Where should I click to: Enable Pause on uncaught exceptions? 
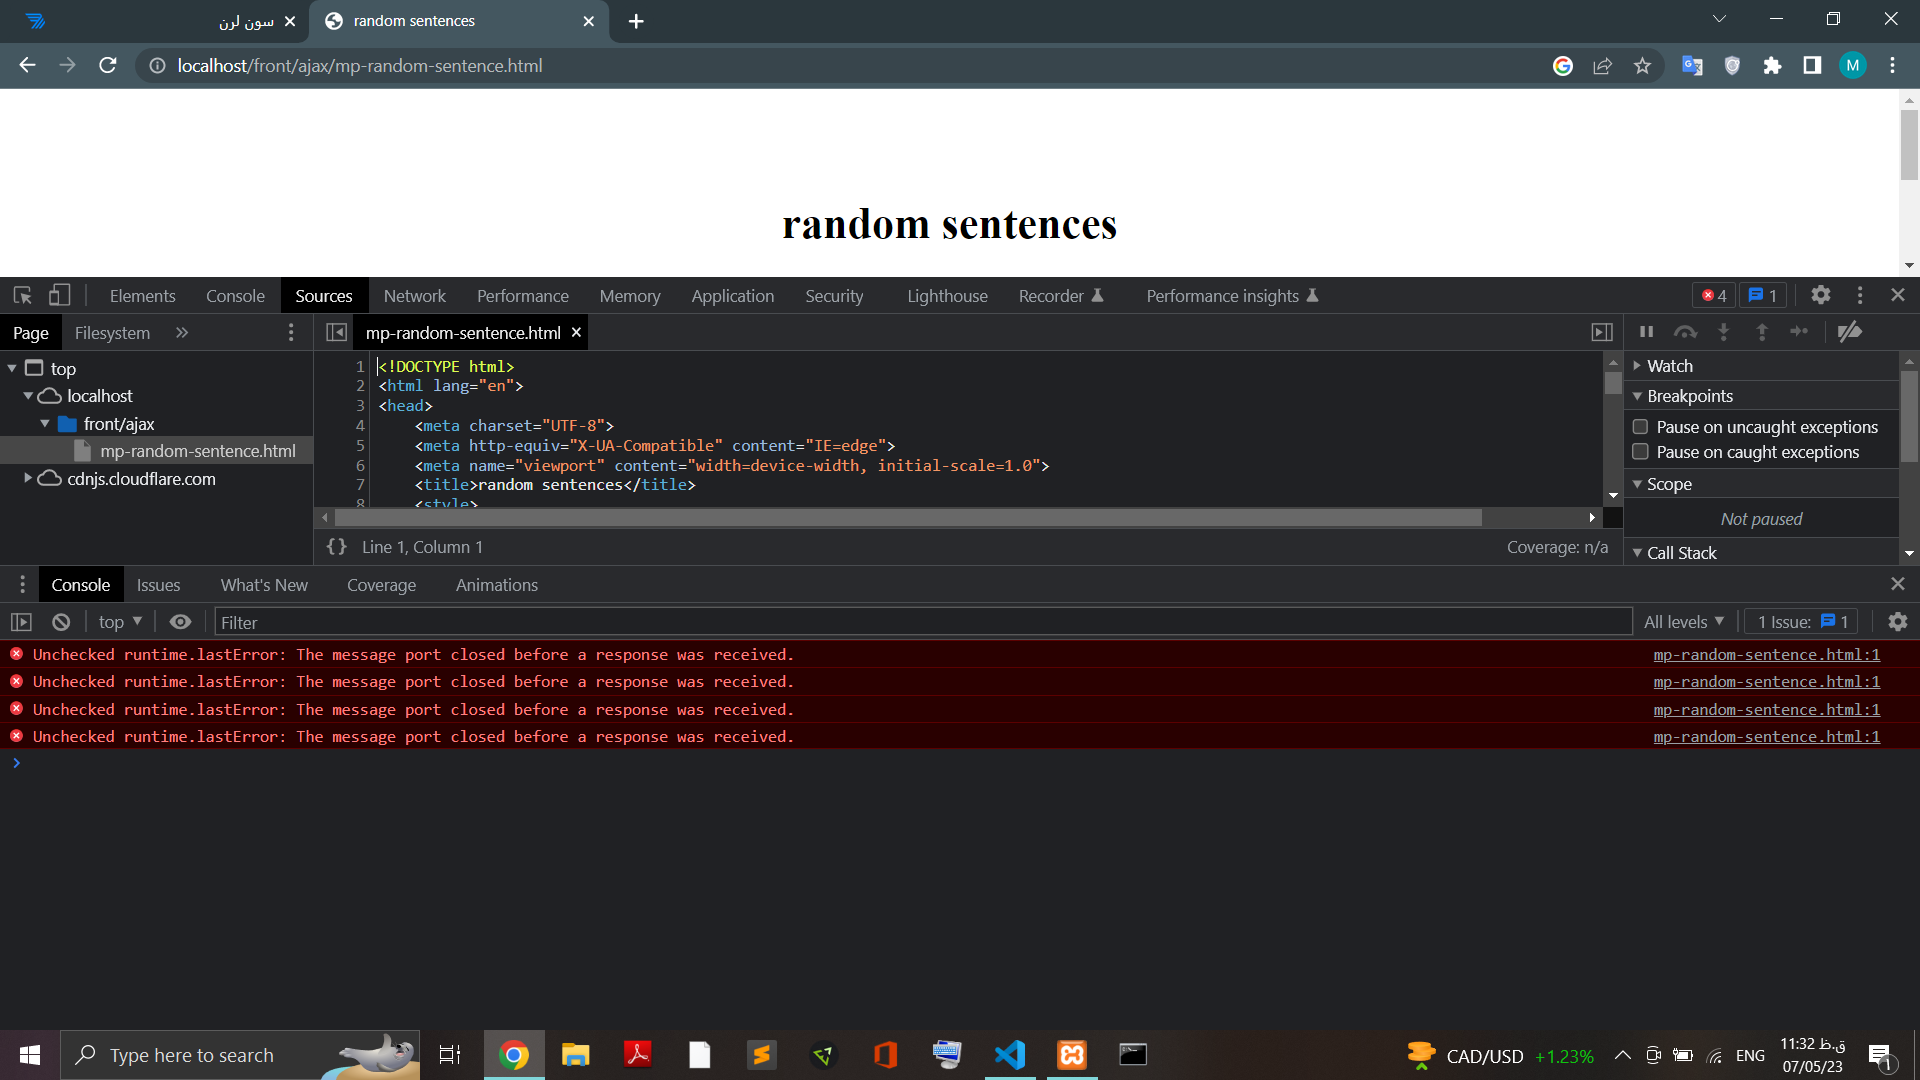click(1640, 427)
